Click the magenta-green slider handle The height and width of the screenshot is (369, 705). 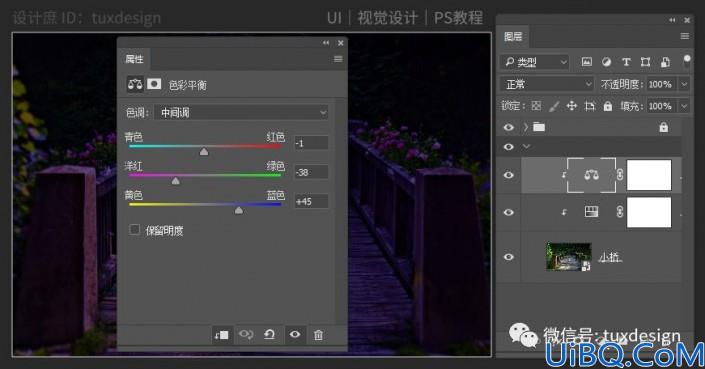[x=176, y=181]
